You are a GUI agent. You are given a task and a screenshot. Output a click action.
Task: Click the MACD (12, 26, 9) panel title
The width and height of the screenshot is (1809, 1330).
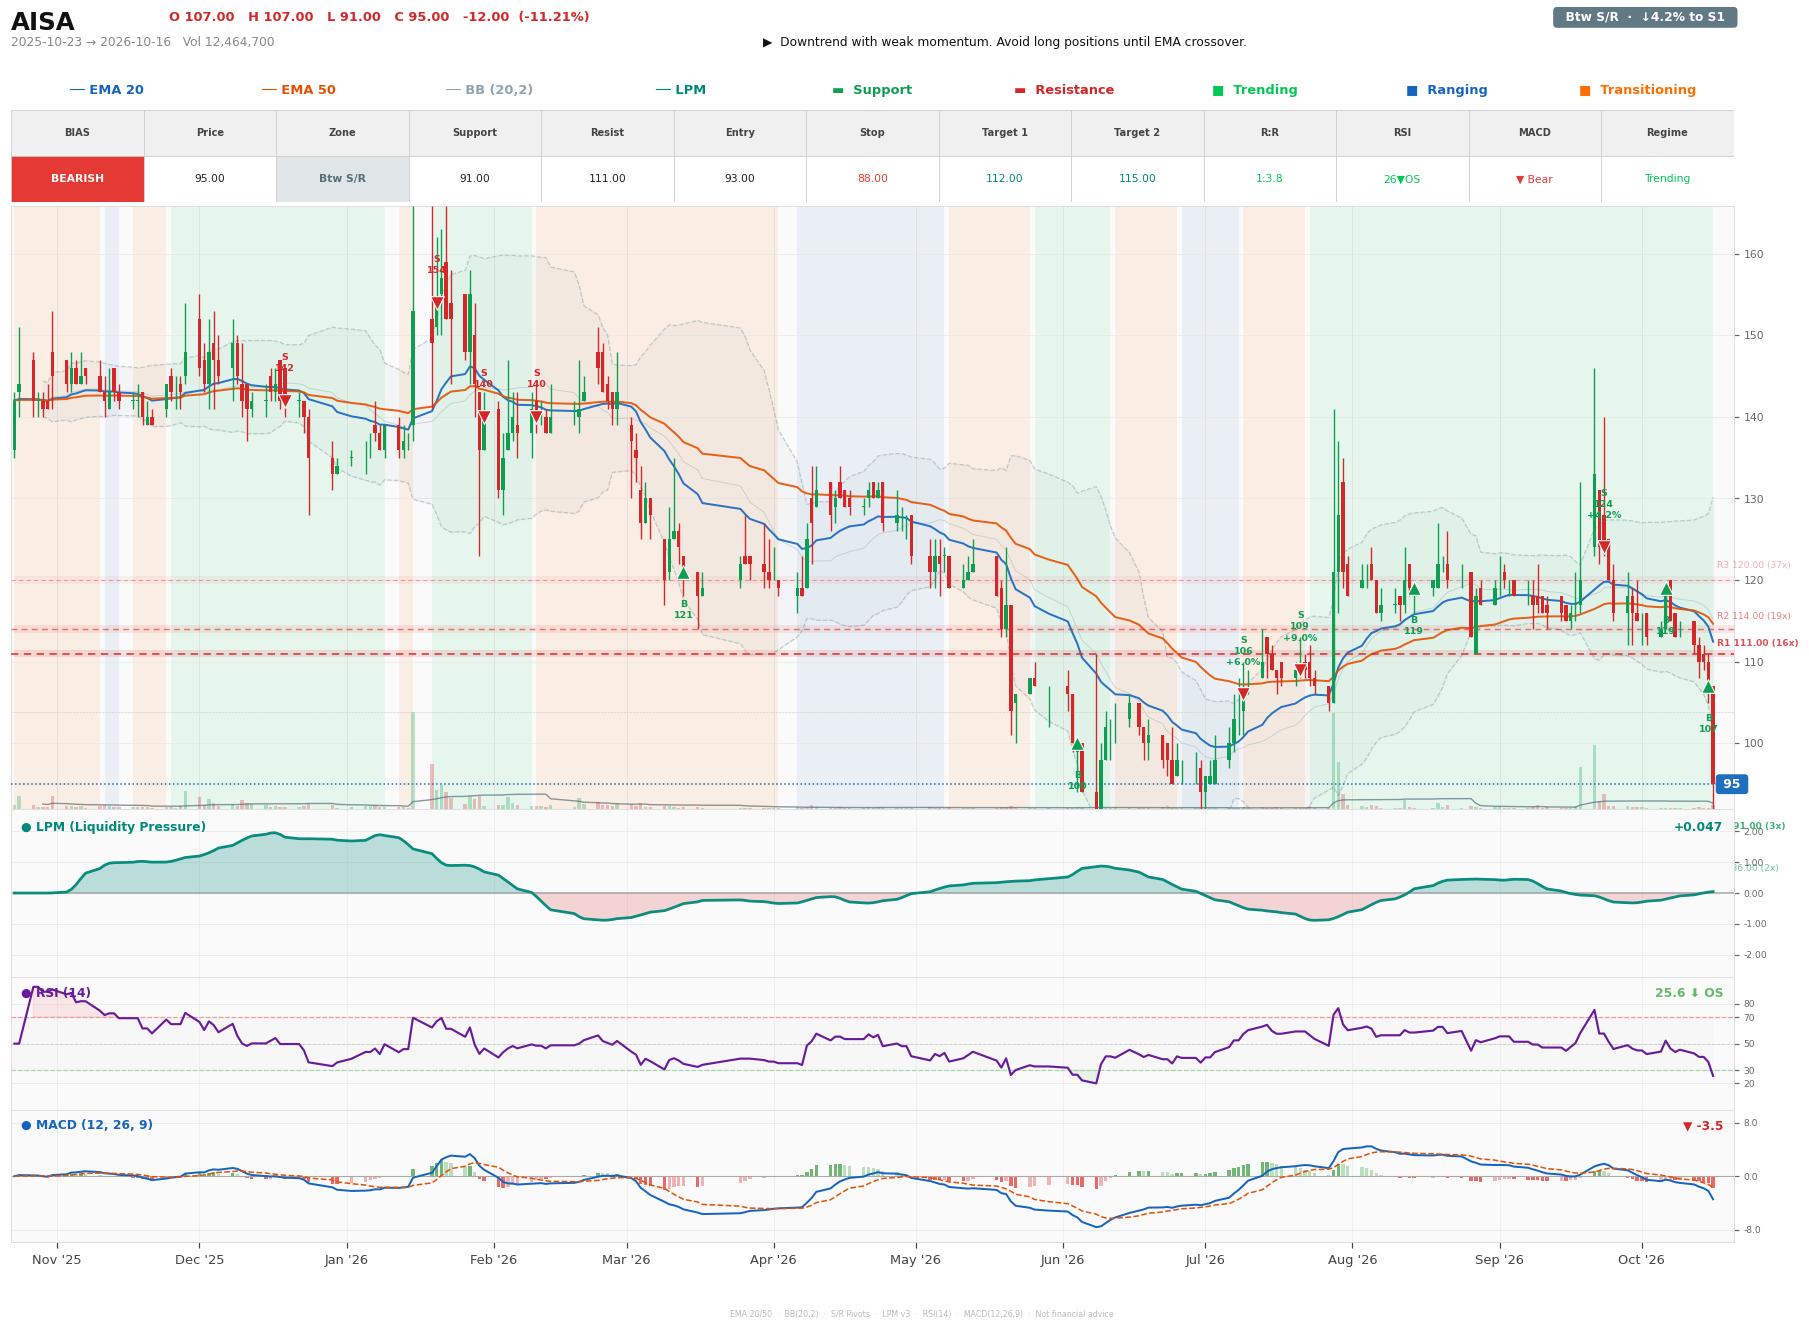[x=87, y=1125]
